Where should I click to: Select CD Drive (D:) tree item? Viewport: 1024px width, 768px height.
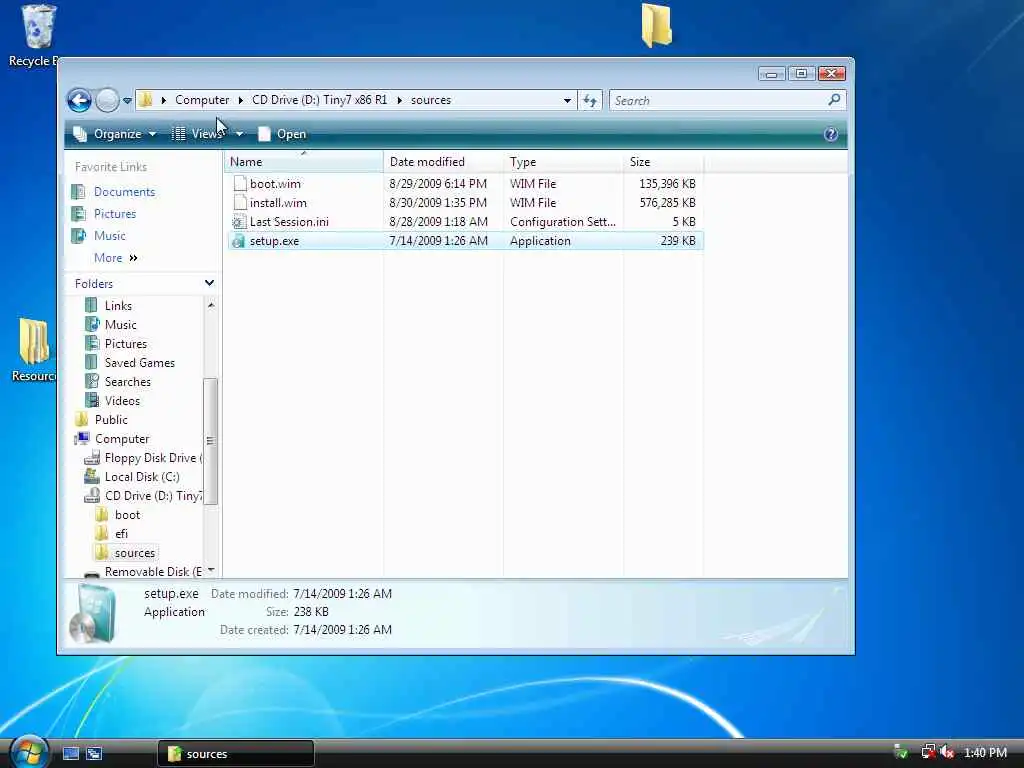point(153,496)
